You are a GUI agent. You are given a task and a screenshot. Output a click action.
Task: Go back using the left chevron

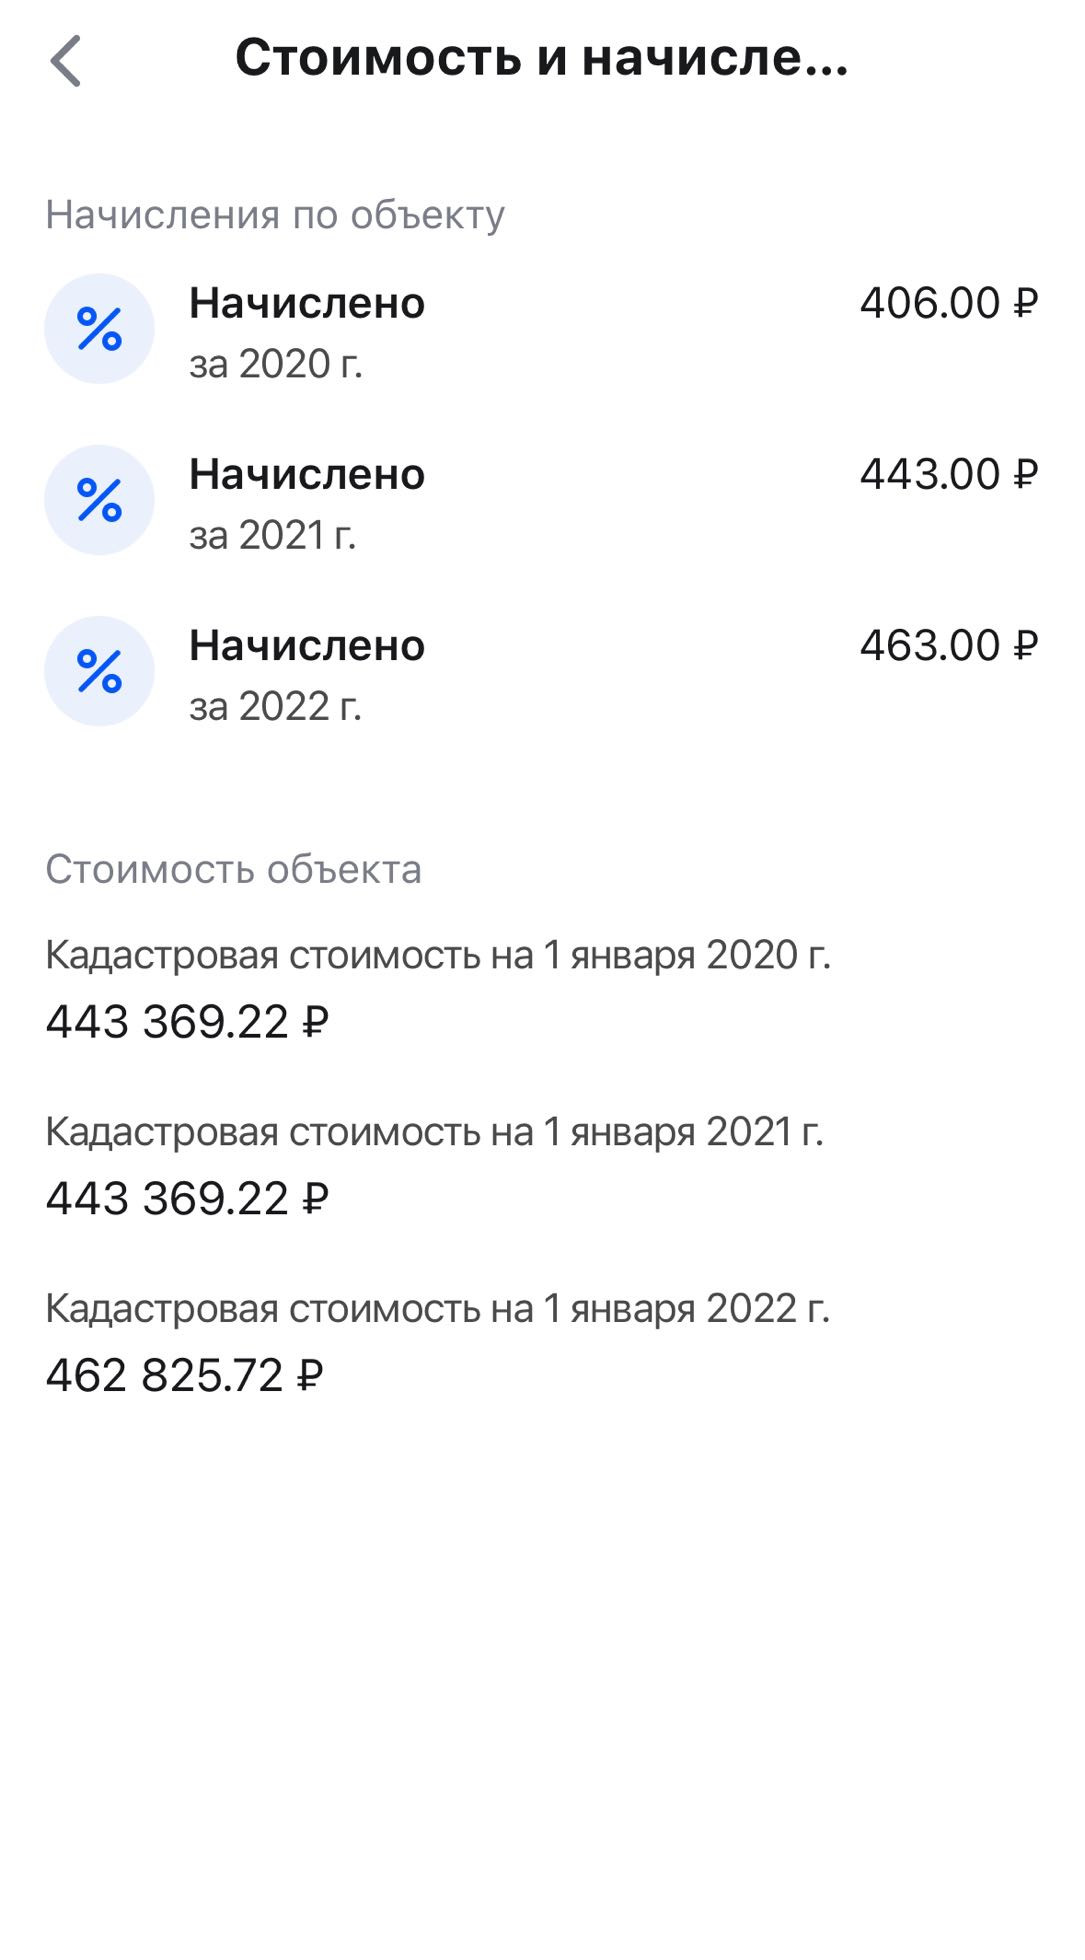[66, 60]
